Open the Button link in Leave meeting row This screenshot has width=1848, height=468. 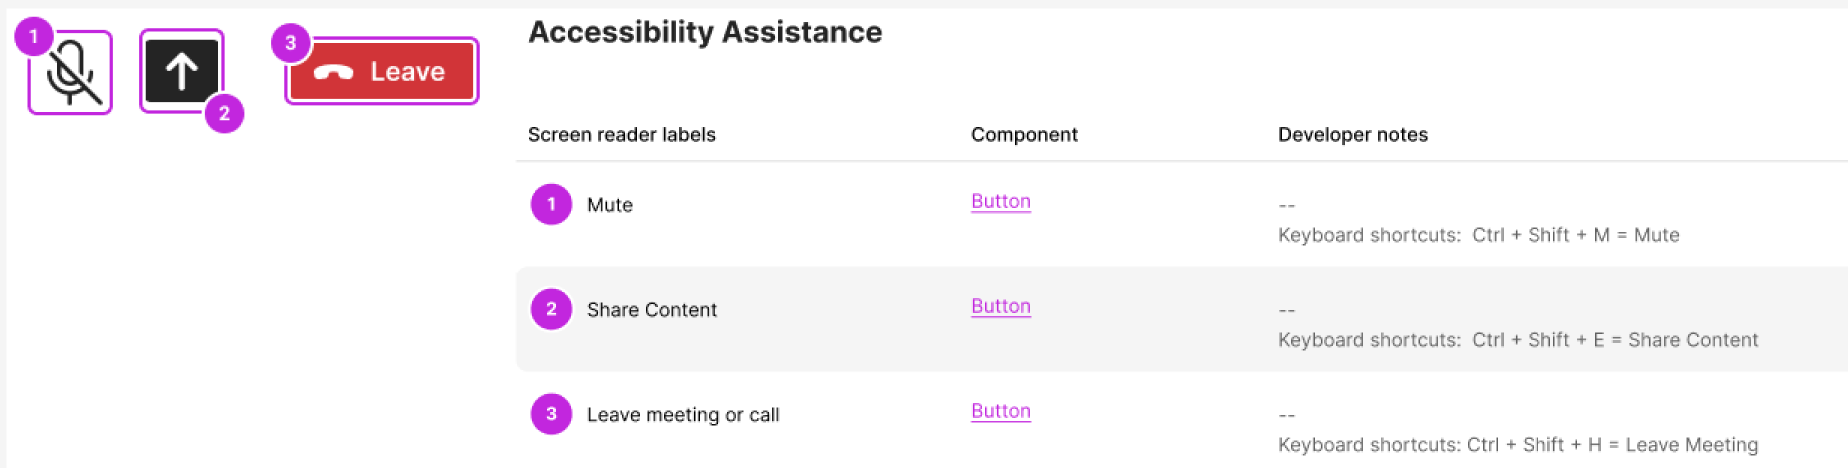pyautogui.click(x=1001, y=411)
